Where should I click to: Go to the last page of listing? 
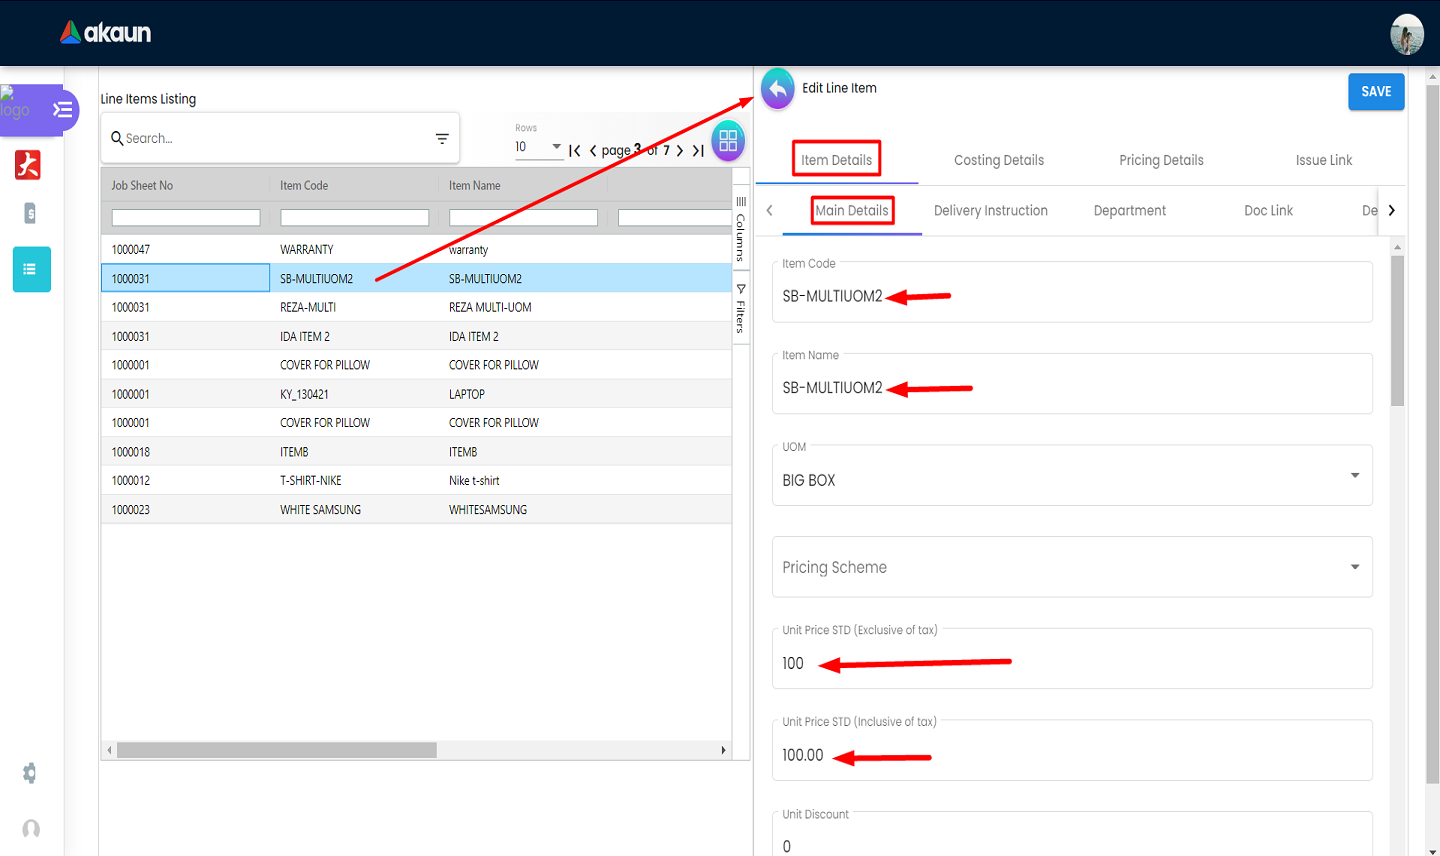698,151
